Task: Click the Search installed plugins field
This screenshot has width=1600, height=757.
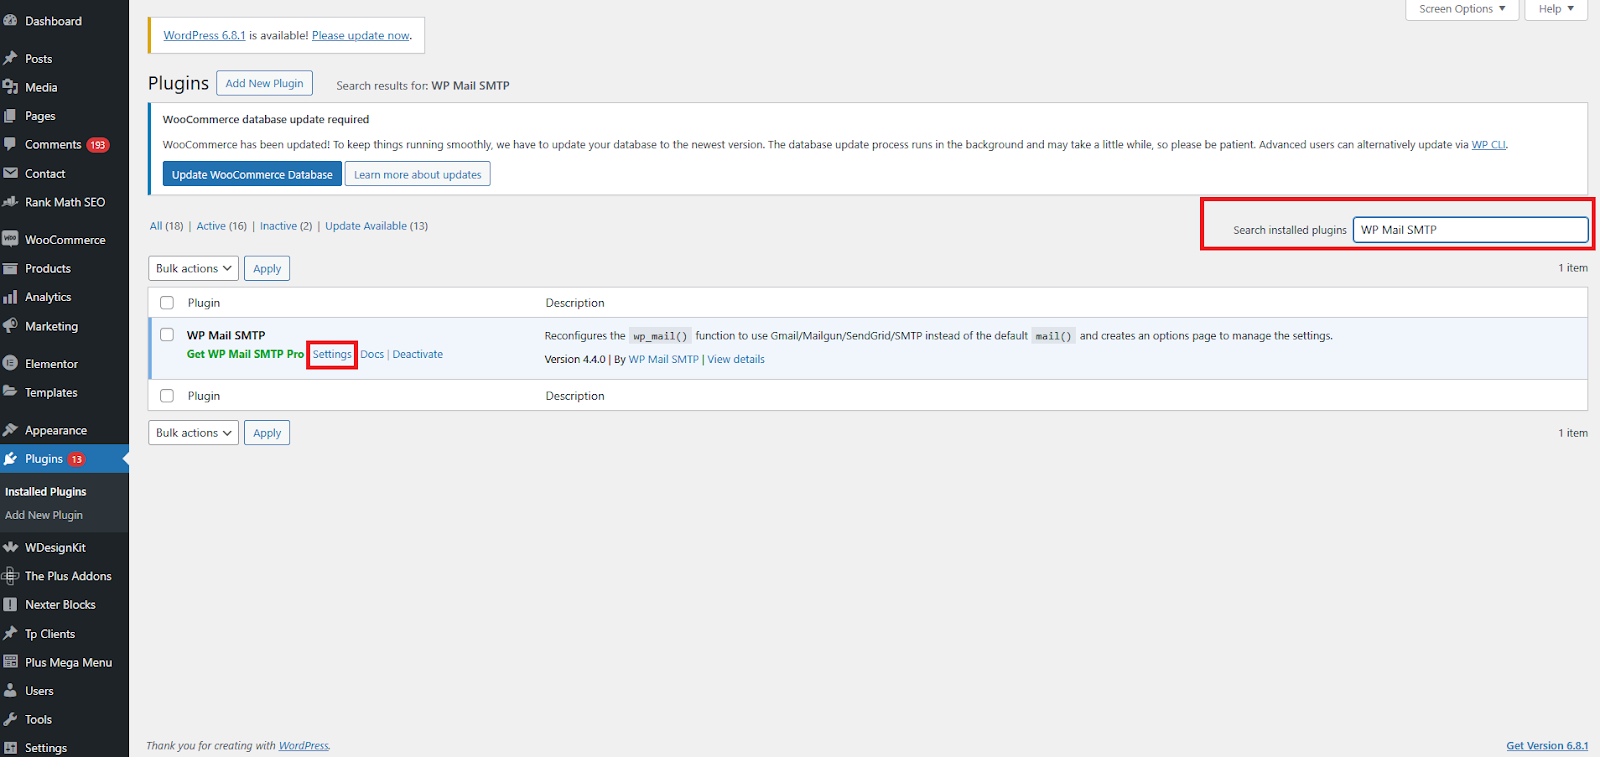Action: coord(1470,230)
